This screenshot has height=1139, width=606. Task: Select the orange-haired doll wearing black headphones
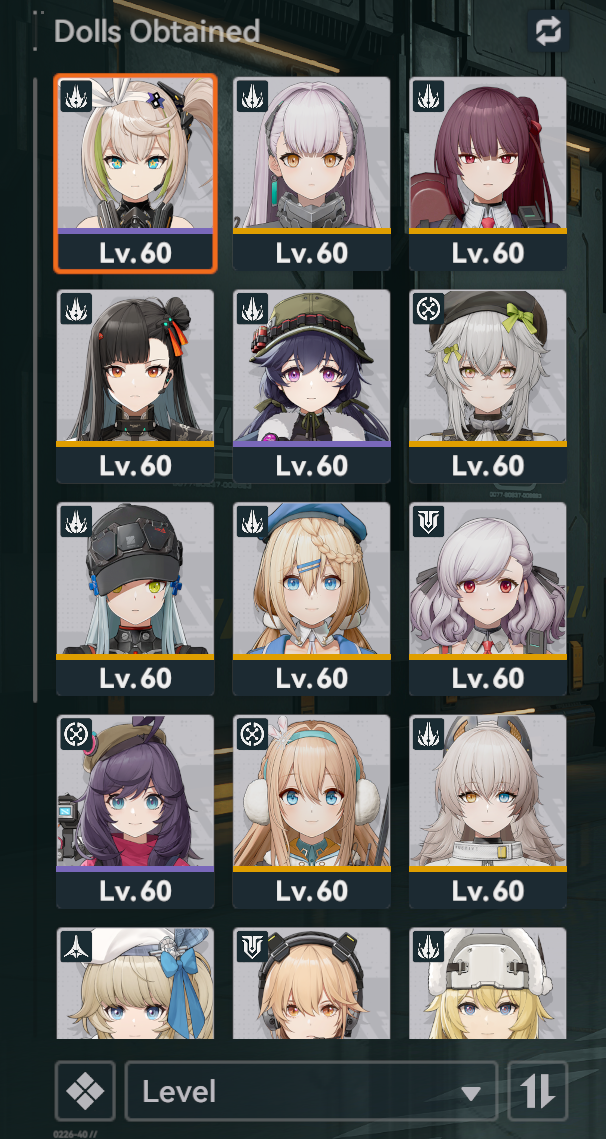(312, 984)
